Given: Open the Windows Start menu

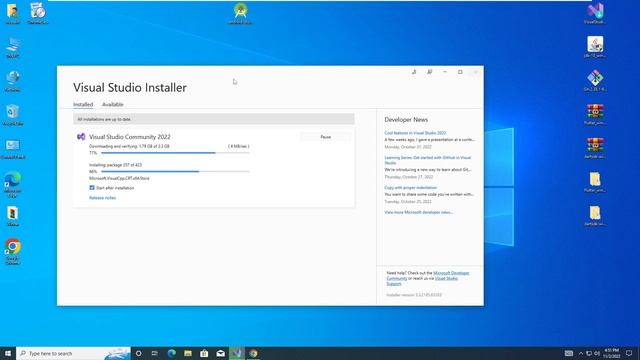Looking at the screenshot, I should pyautogui.click(x=8, y=353).
